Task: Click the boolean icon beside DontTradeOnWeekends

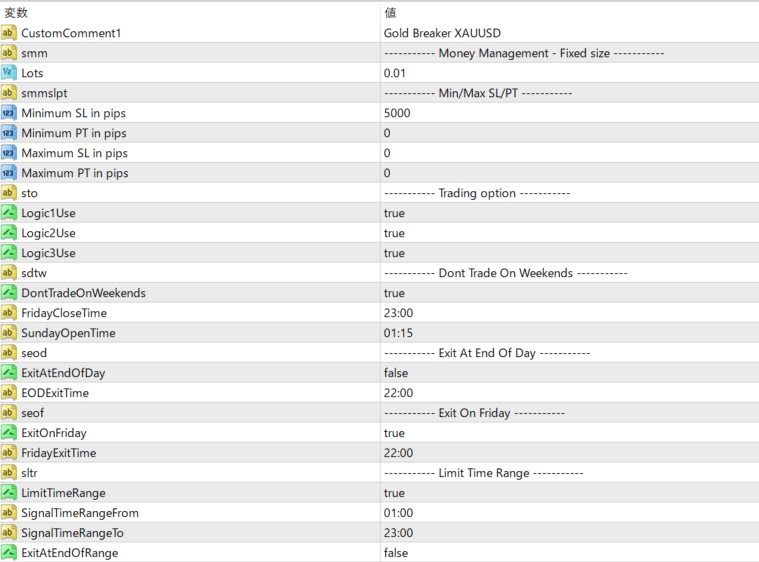Action: point(9,293)
